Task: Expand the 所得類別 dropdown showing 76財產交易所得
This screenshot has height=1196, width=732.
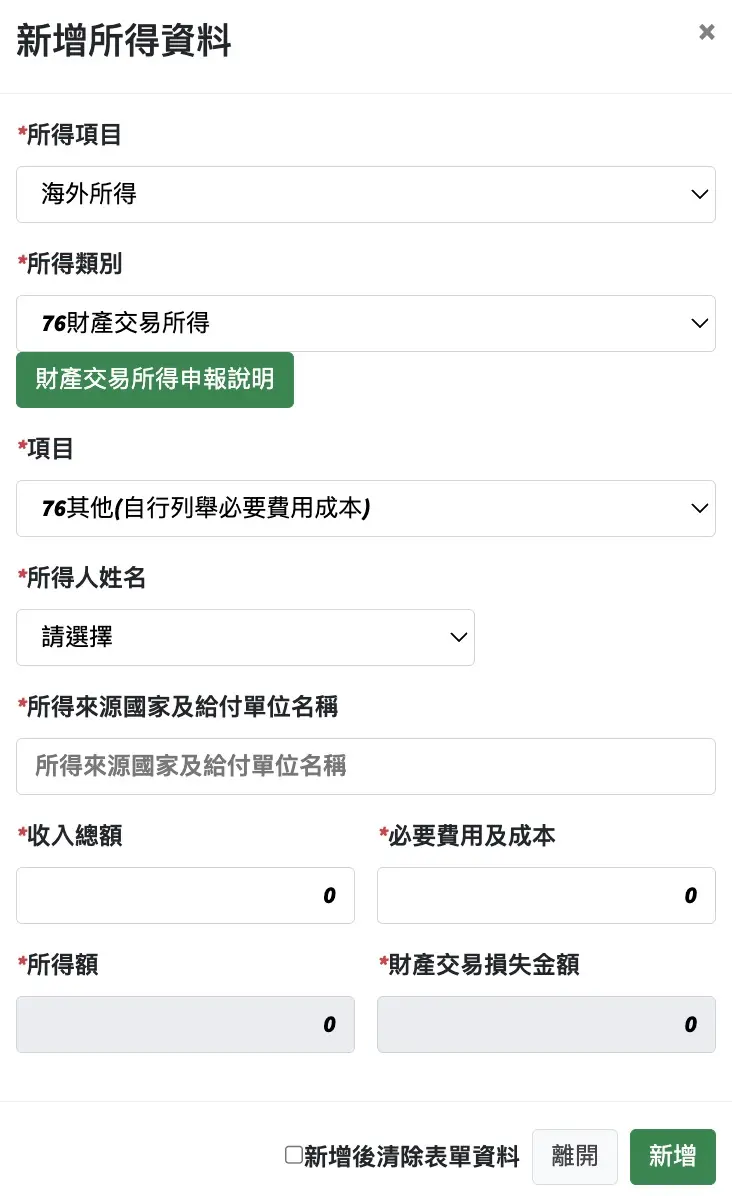Action: 365,323
